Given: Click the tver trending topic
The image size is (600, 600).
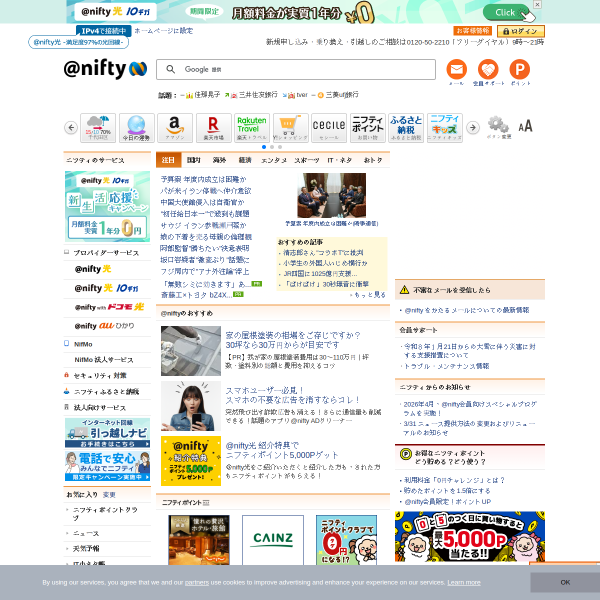Looking at the screenshot, I should (302, 95).
